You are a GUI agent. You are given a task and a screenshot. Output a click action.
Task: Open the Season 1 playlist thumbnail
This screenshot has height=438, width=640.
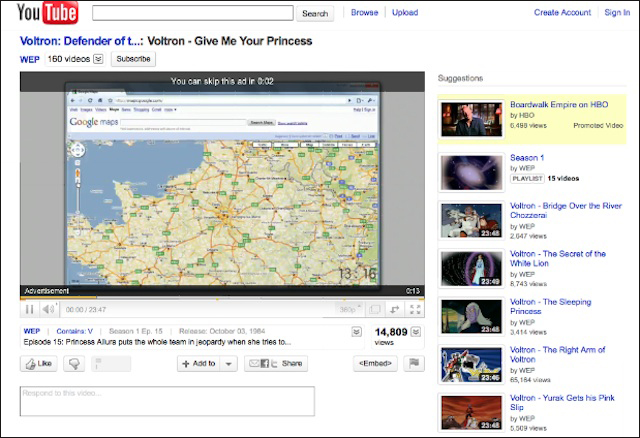(x=471, y=173)
